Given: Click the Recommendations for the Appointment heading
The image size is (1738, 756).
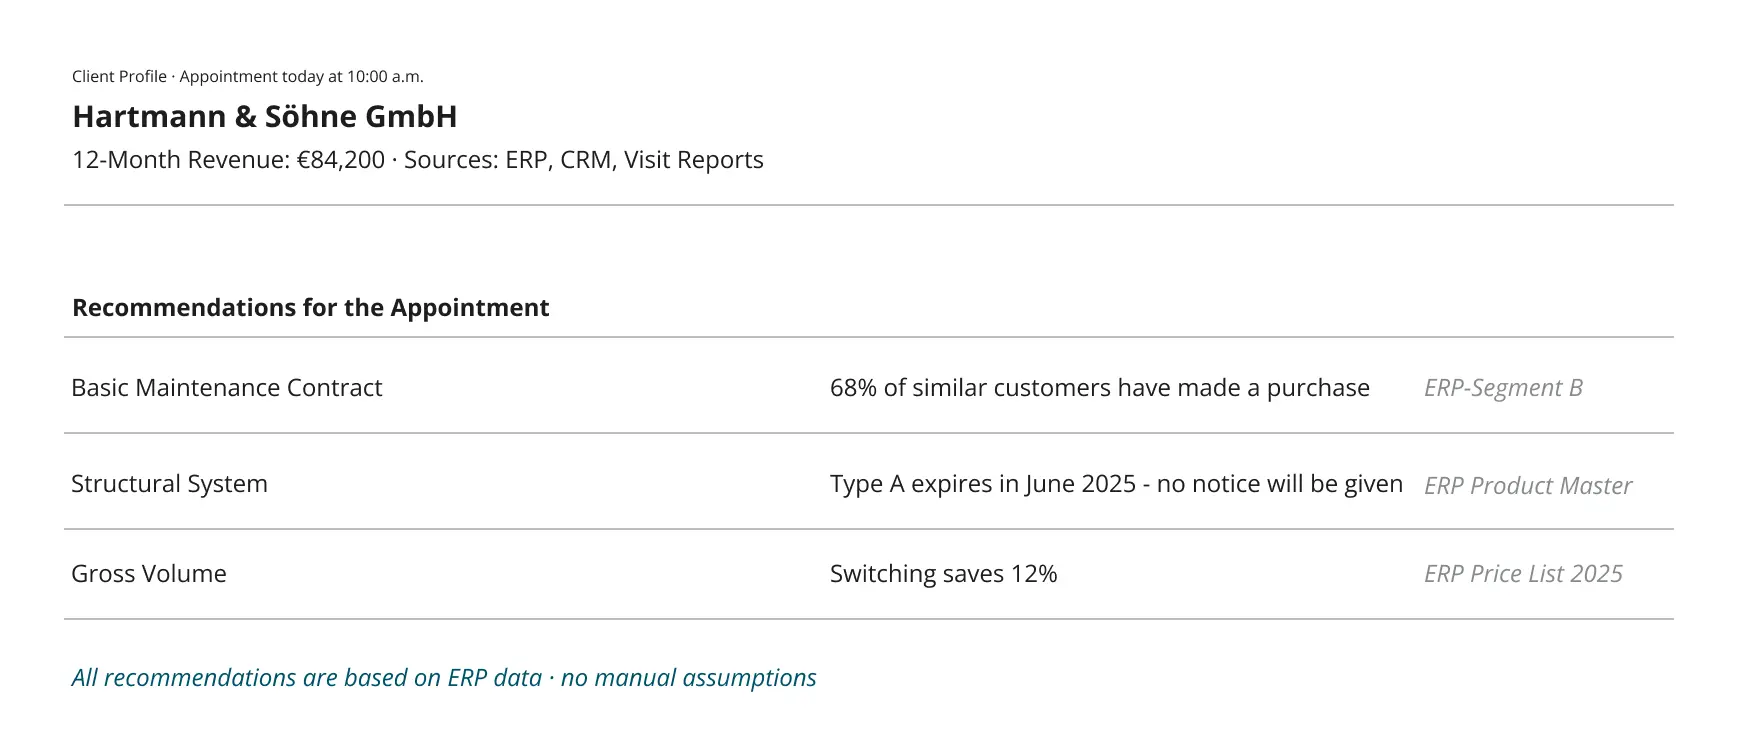Looking at the screenshot, I should click(311, 307).
